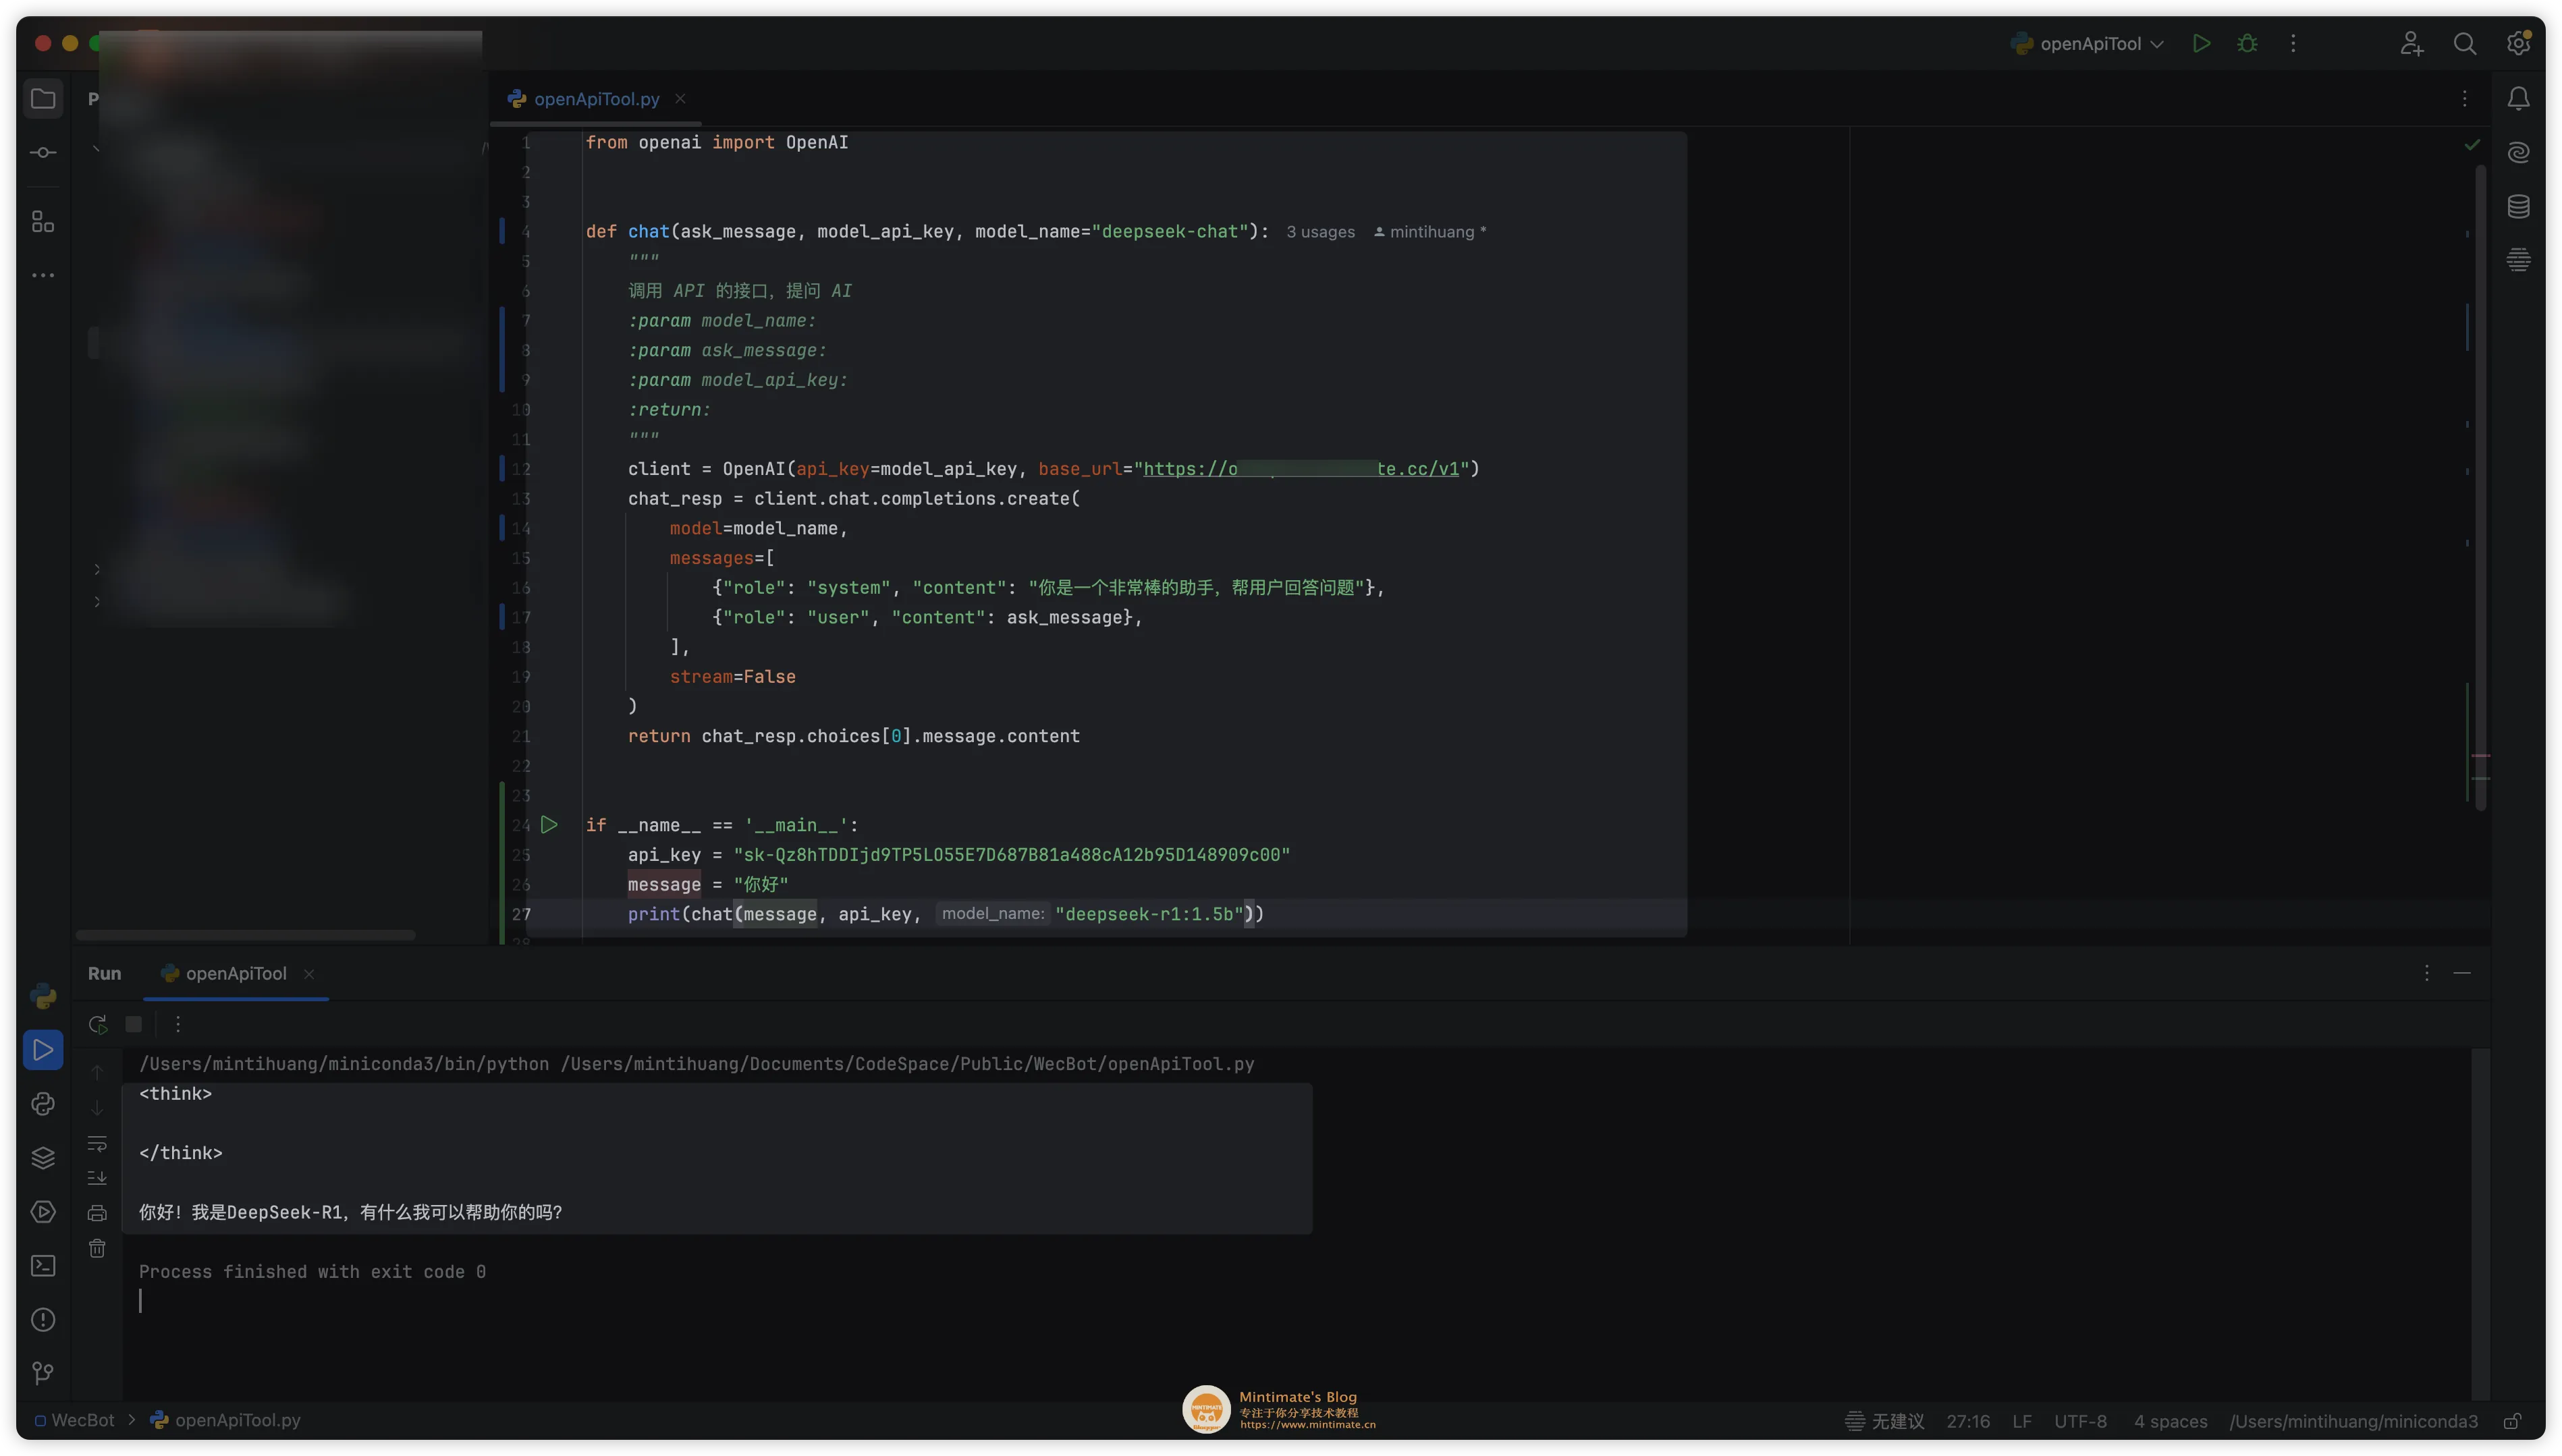The width and height of the screenshot is (2562, 1456).
Task: Toggle soft-wrap in the Run console
Action: pyautogui.click(x=97, y=1143)
